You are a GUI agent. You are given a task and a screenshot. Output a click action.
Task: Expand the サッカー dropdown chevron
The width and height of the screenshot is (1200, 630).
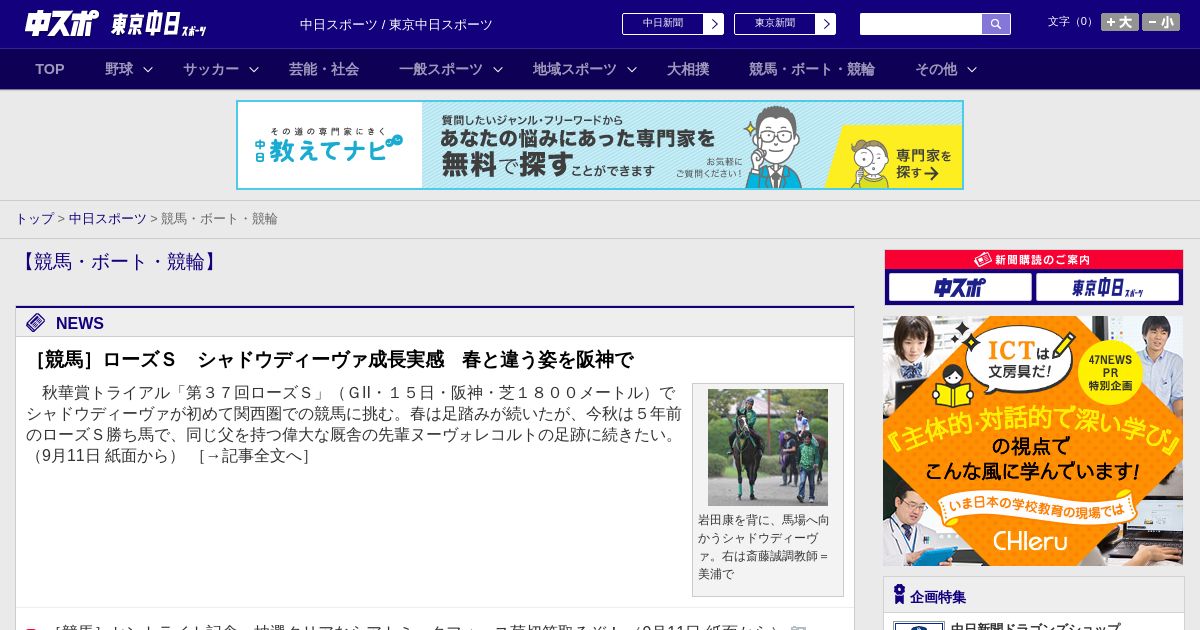254,69
